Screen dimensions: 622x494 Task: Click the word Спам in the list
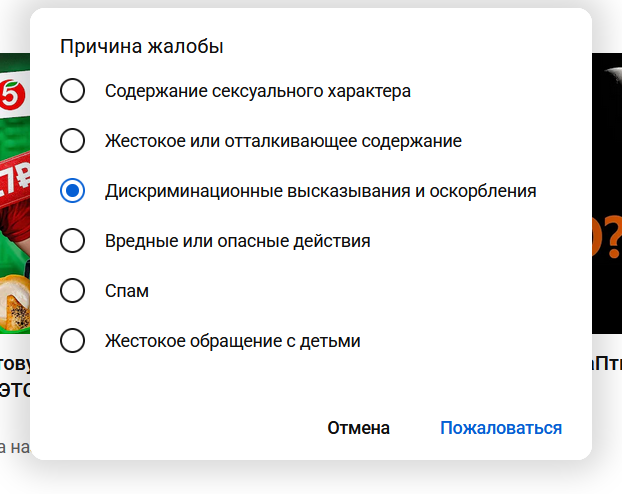click(x=127, y=291)
